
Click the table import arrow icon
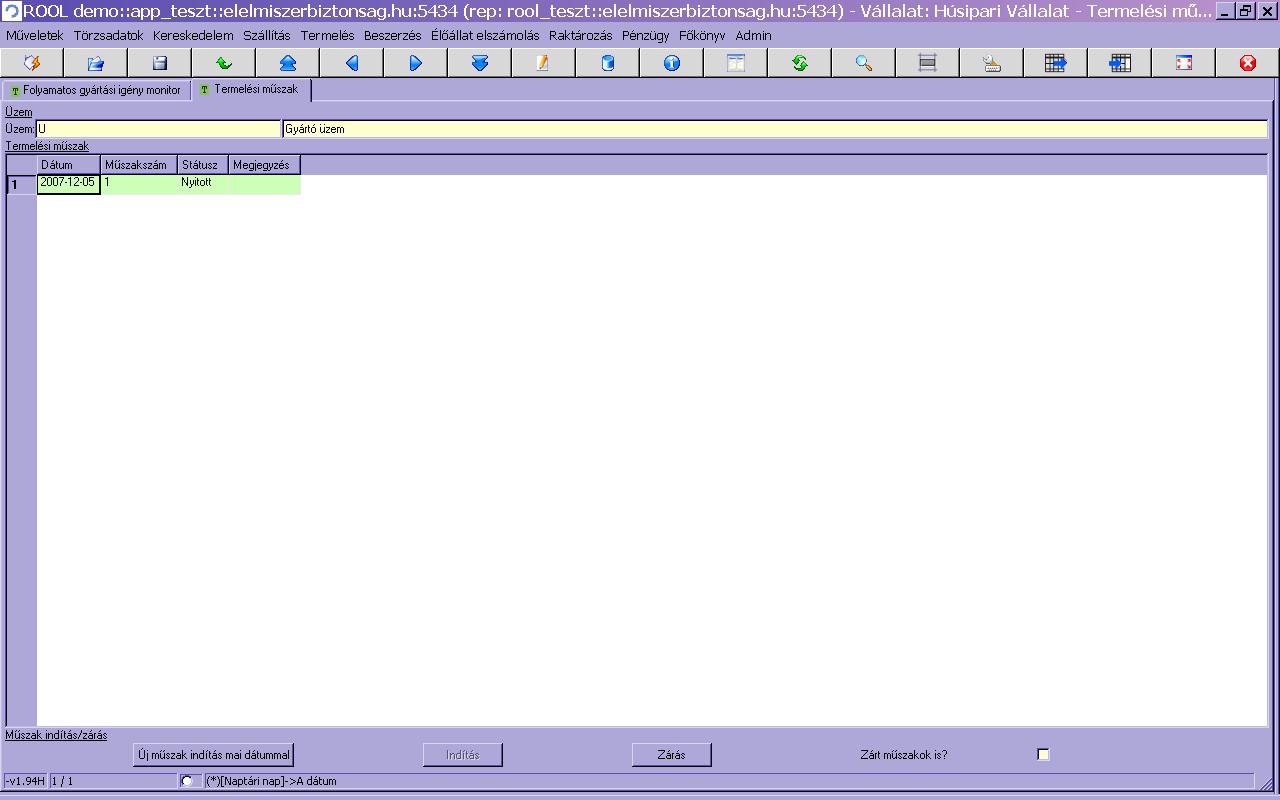[x=1119, y=63]
